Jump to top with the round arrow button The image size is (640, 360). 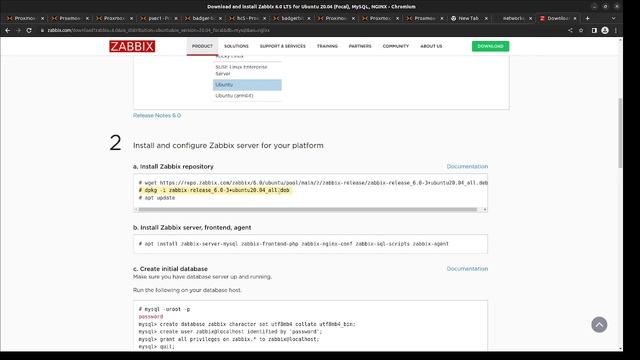pos(599,325)
